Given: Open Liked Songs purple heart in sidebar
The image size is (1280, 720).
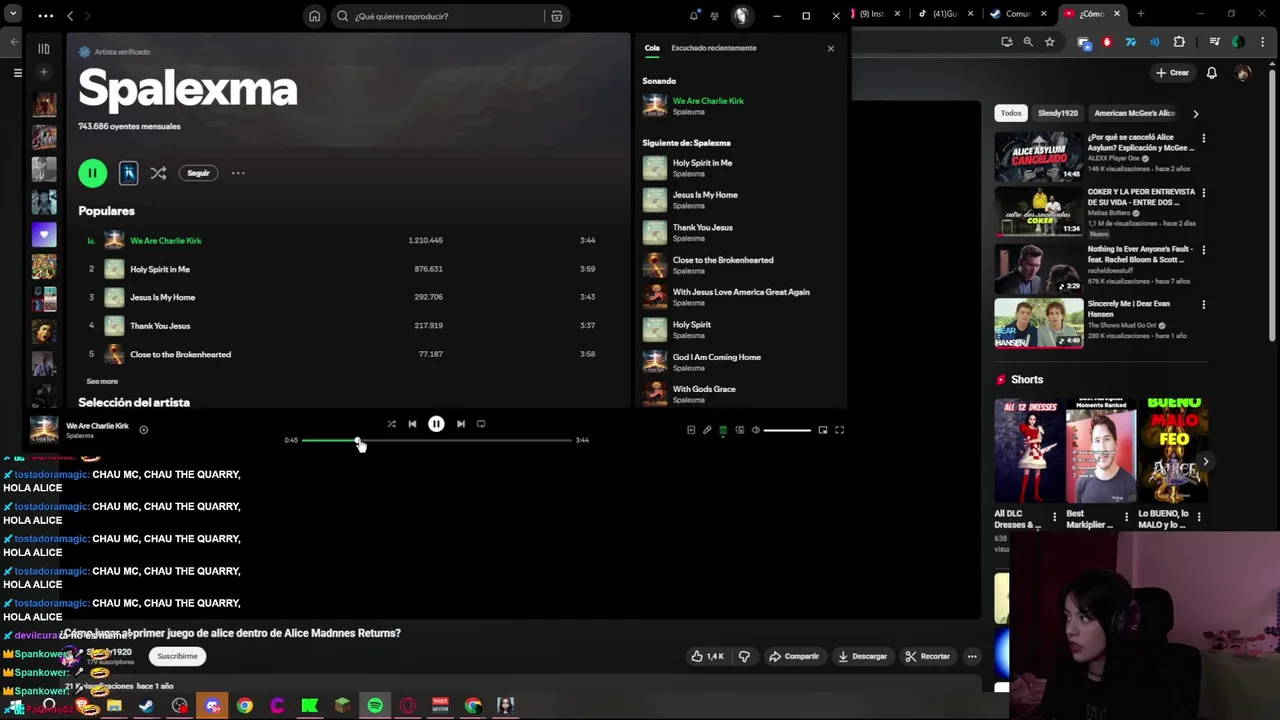Looking at the screenshot, I should point(44,234).
